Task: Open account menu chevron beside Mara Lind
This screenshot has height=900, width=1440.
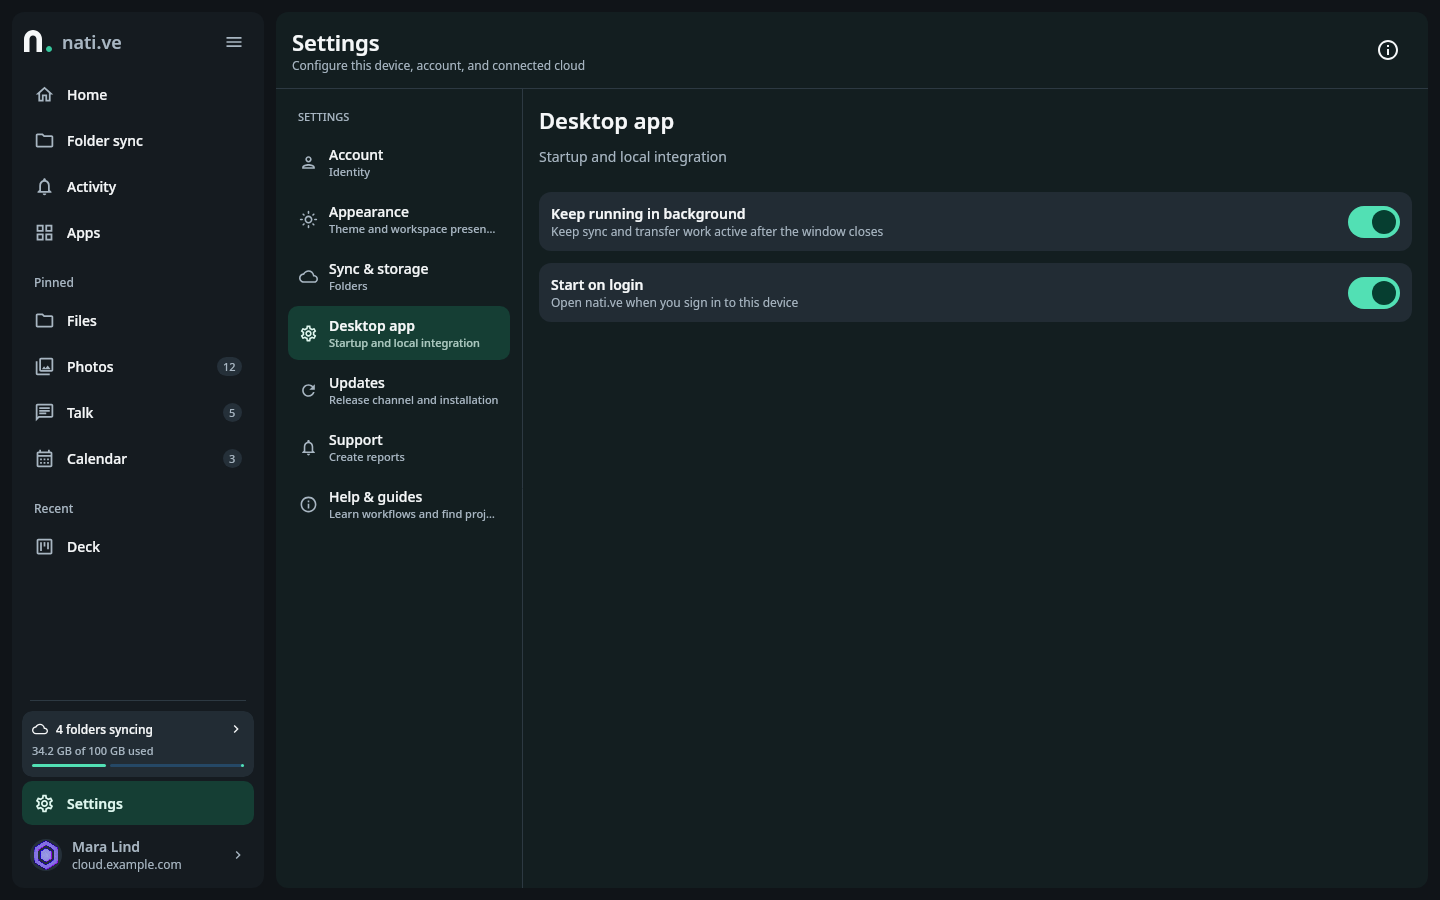Action: [238, 855]
